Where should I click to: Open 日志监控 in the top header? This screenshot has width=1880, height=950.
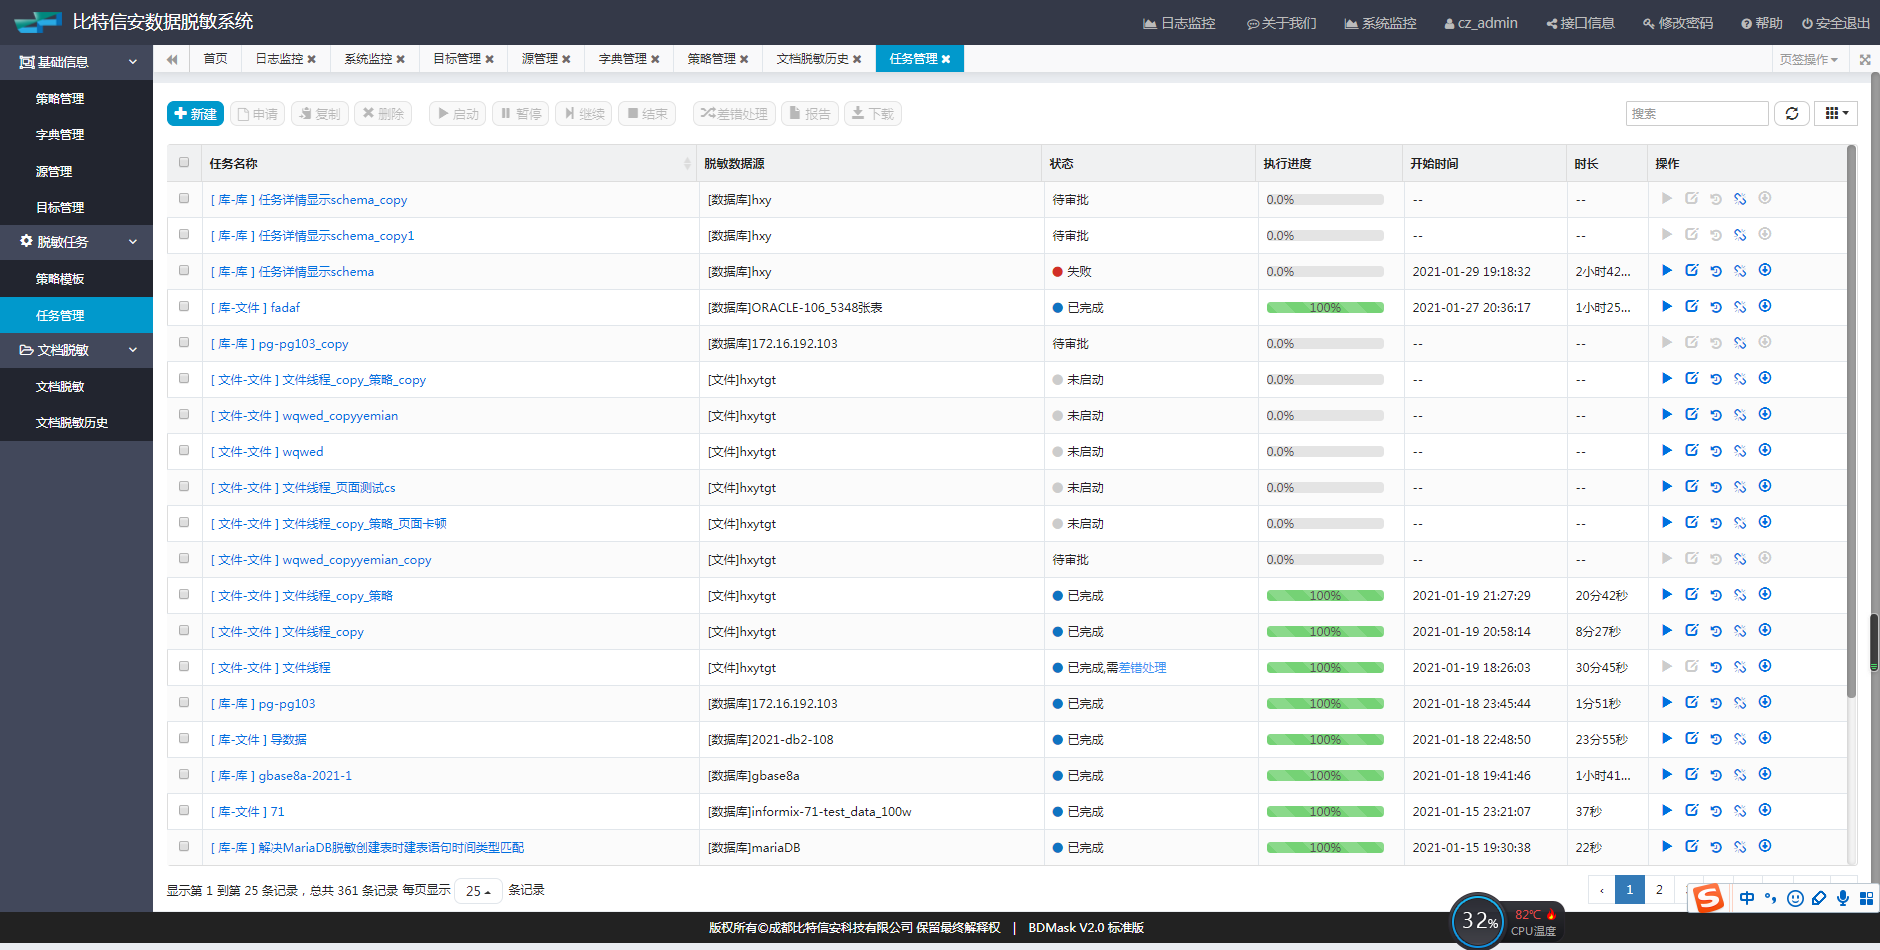pos(1179,23)
